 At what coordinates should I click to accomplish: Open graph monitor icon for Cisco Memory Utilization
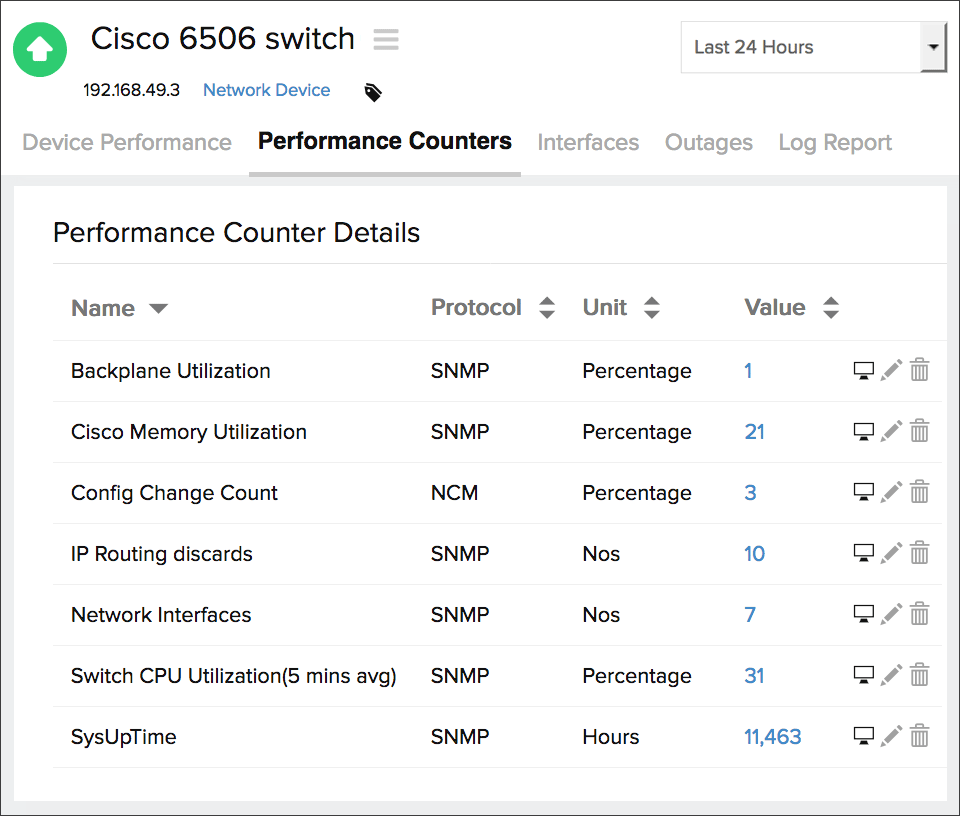(x=864, y=432)
